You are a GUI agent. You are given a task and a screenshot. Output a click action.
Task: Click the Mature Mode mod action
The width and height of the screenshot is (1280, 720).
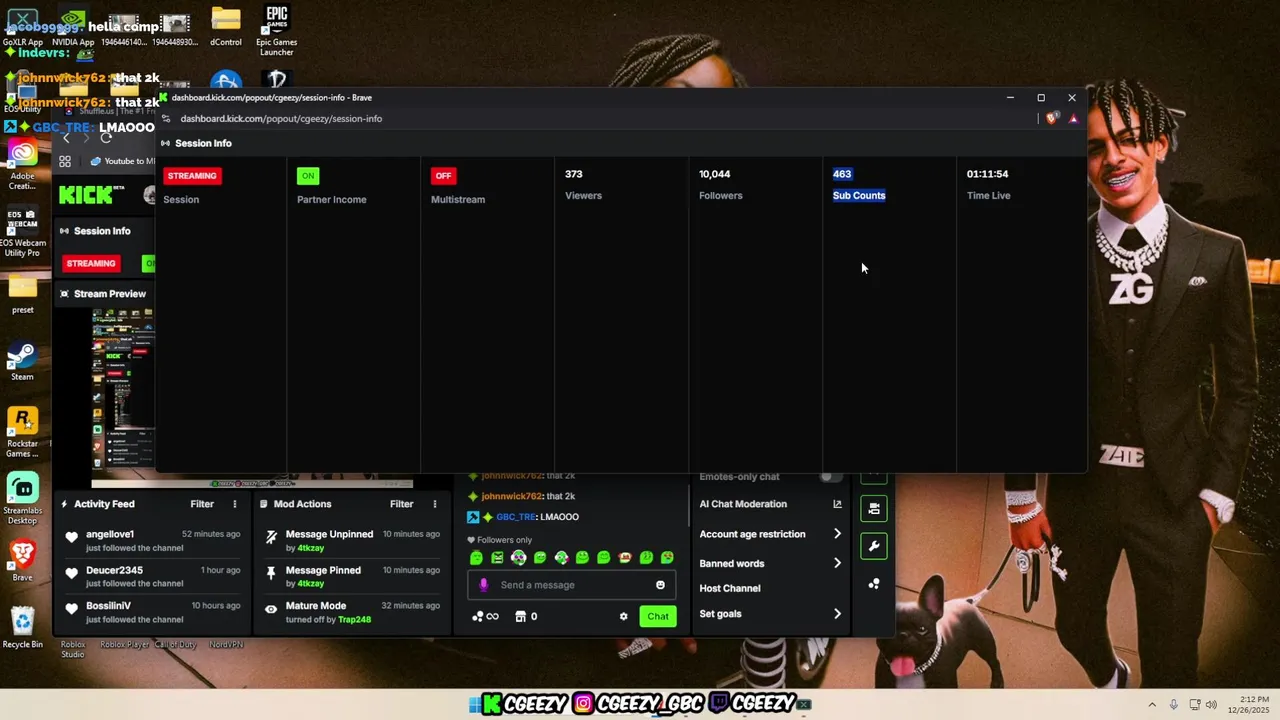point(351,612)
